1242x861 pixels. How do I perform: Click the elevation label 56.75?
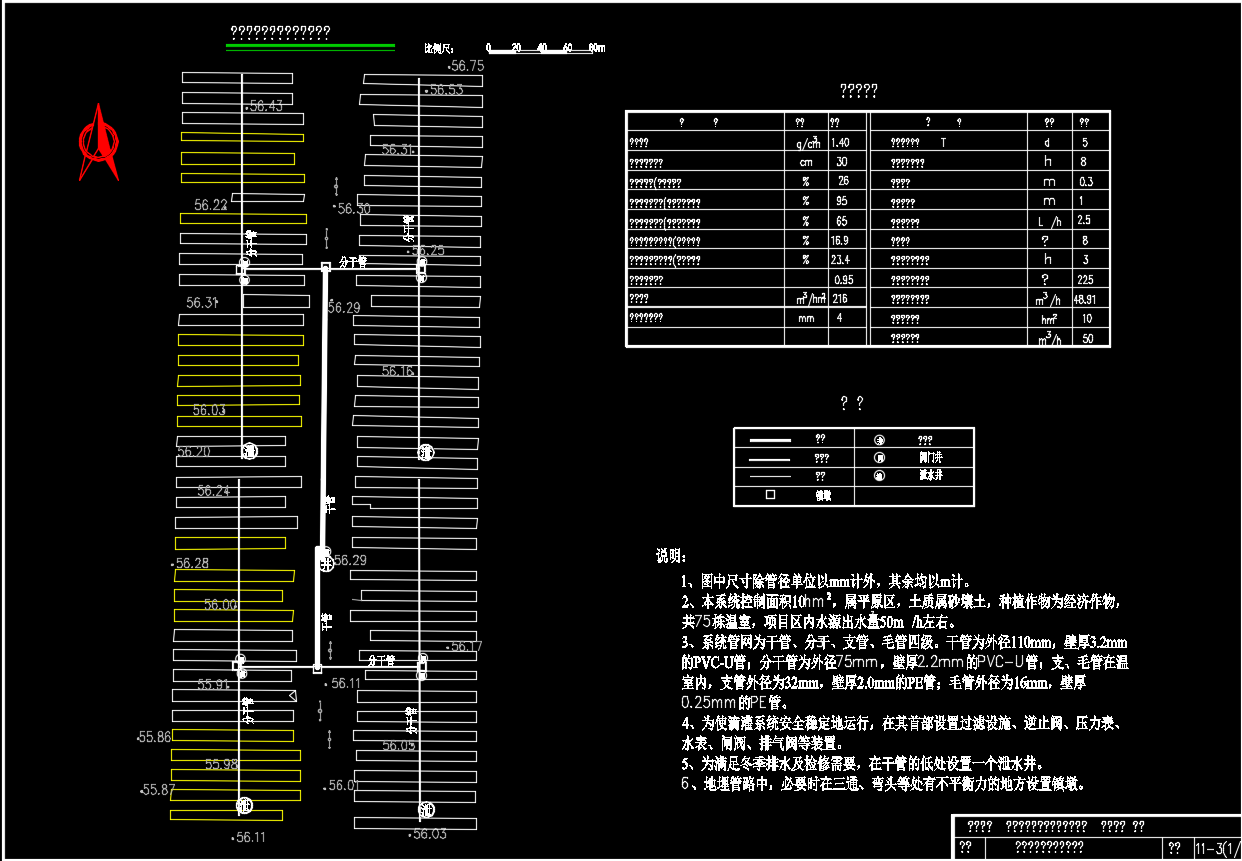click(x=467, y=66)
